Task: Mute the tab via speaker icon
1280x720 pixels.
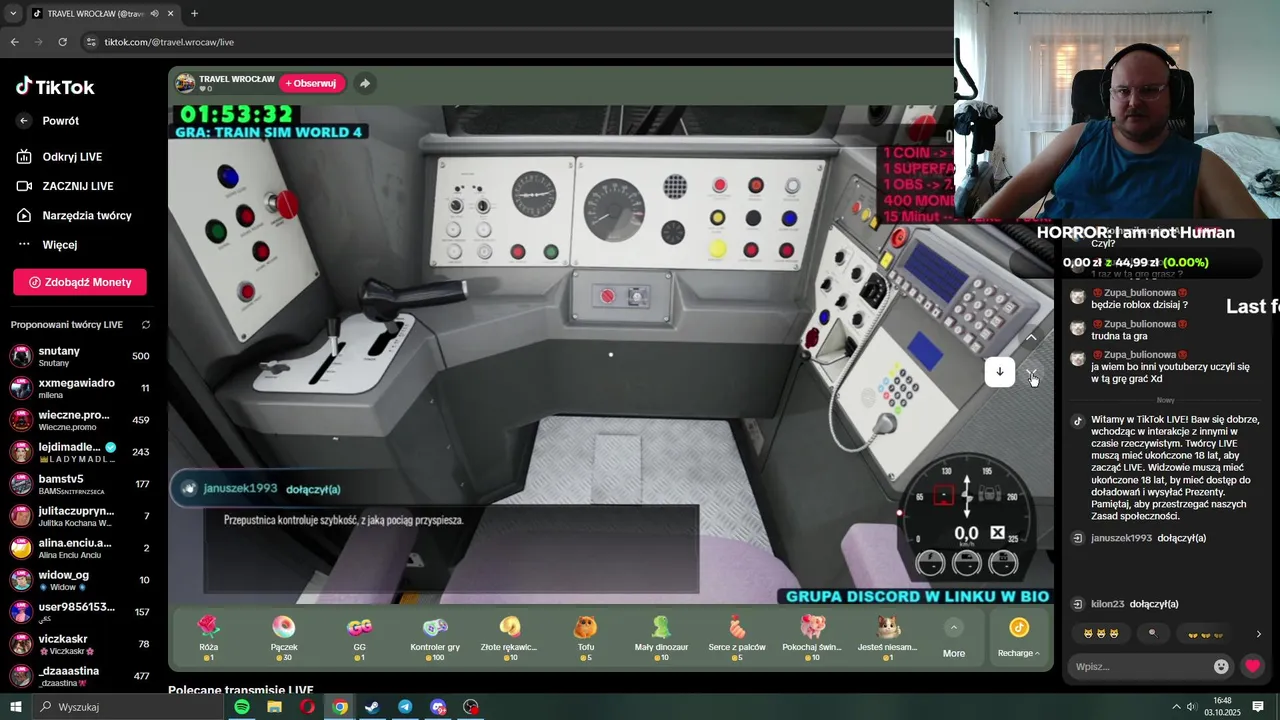Action: [x=155, y=14]
